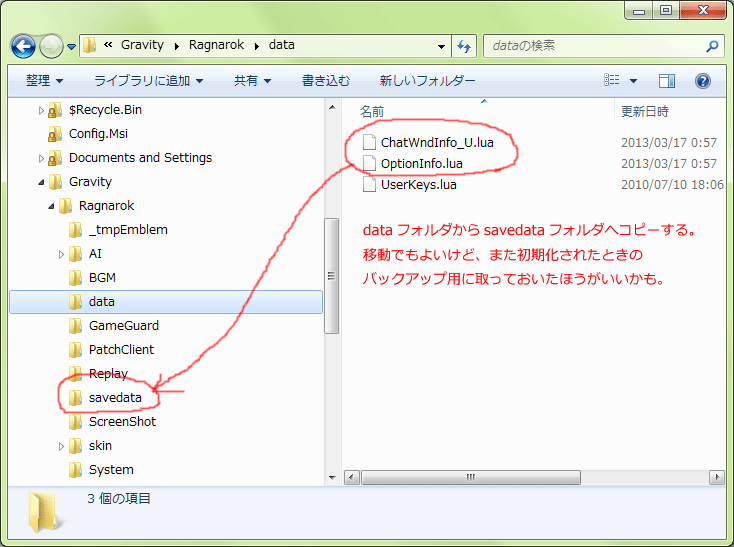Click the dataの検索 search field

pyautogui.click(x=590, y=46)
